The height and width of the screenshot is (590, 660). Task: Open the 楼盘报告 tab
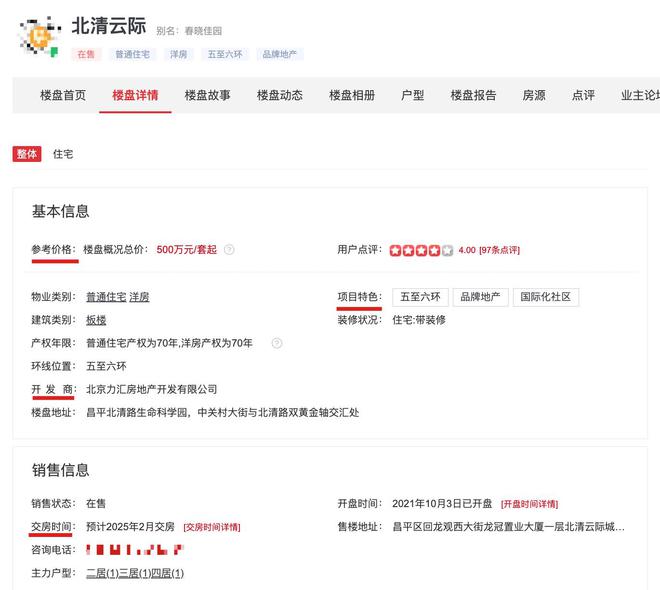(x=474, y=95)
